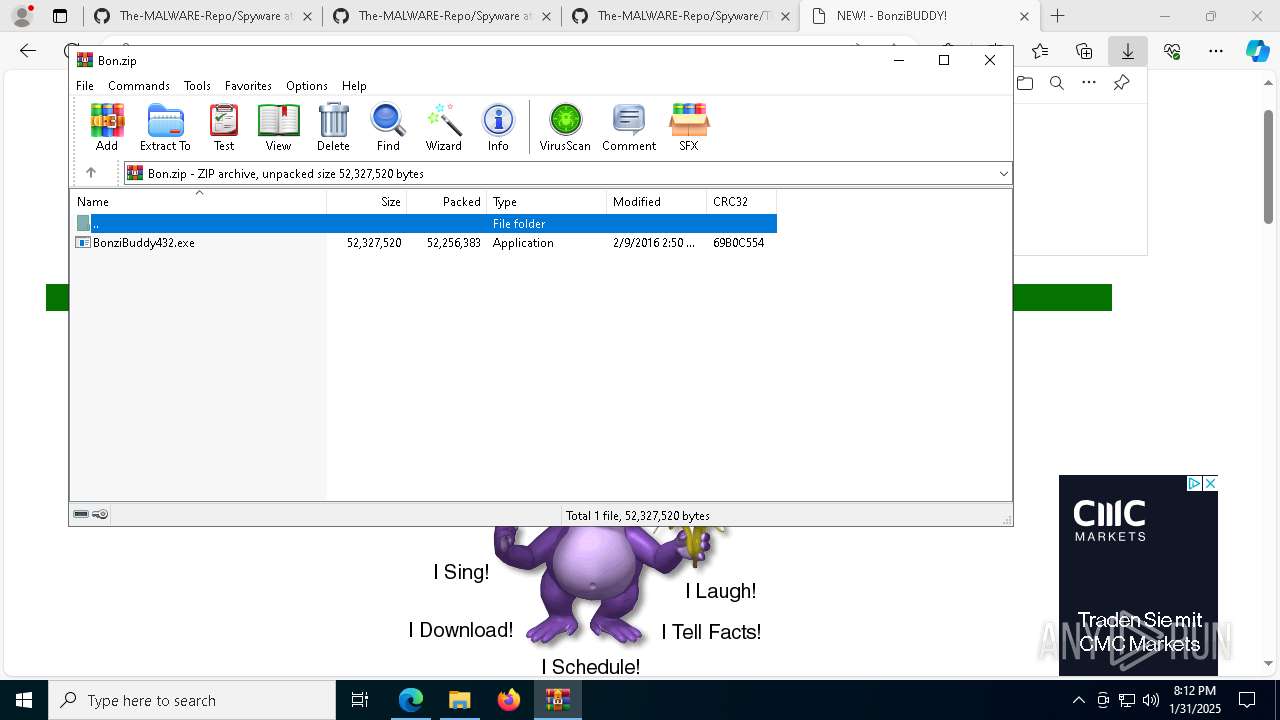This screenshot has width=1280, height=720.
Task: Open the File menu in WinRAR
Action: tap(85, 86)
